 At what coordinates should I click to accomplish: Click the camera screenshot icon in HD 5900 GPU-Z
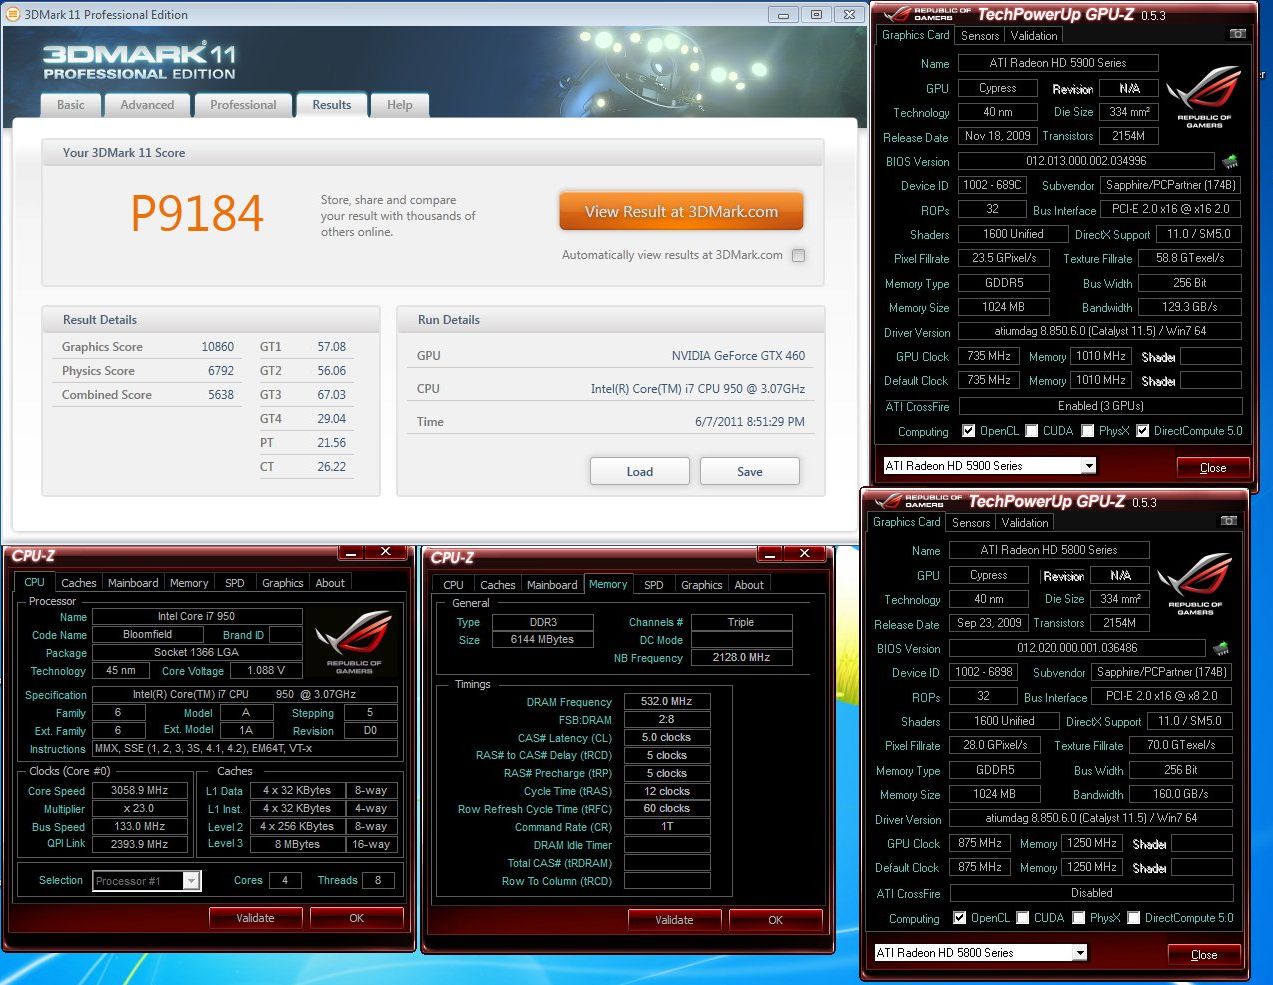tap(1237, 34)
